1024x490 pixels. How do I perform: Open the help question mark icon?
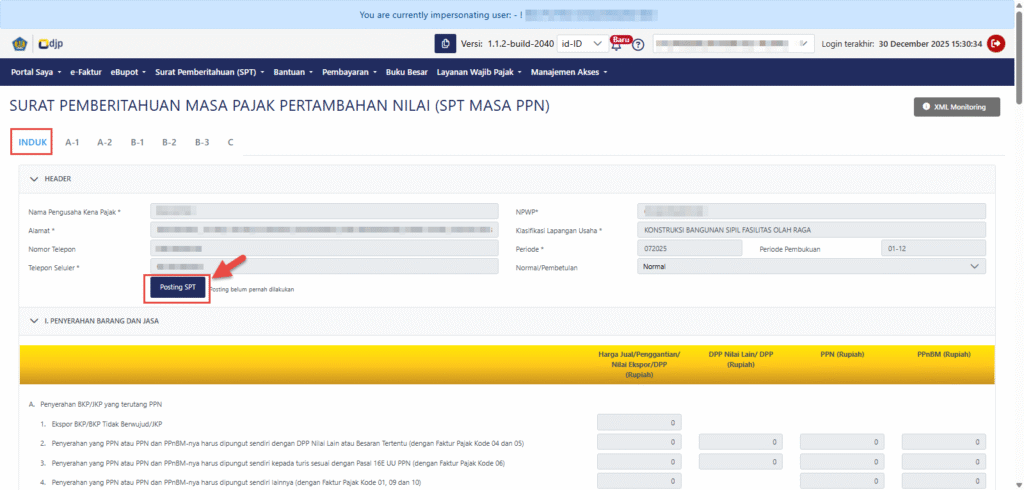(x=638, y=45)
